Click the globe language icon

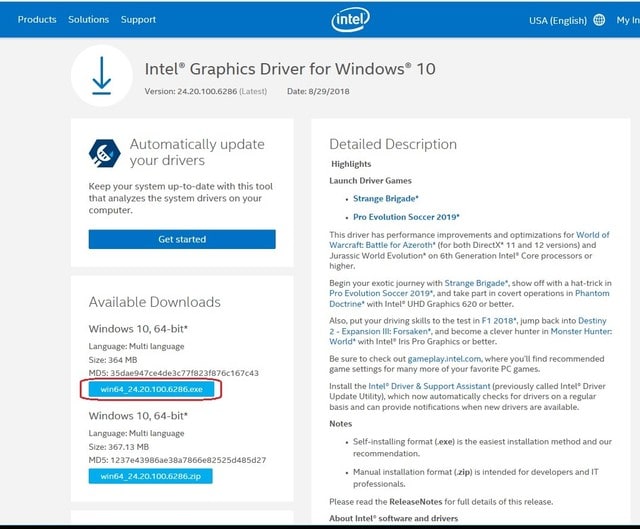[x=599, y=20]
